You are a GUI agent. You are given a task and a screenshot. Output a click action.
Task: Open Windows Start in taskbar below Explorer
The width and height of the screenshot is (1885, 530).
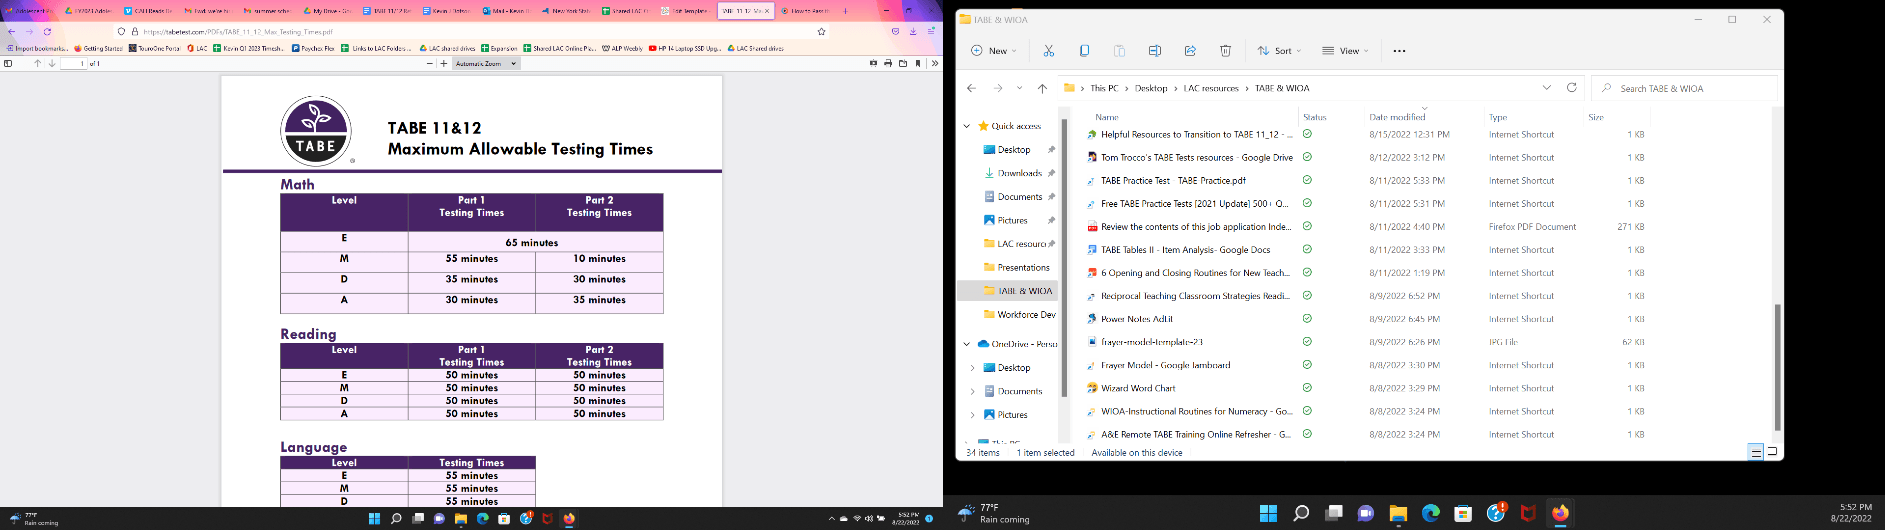pyautogui.click(x=1268, y=513)
